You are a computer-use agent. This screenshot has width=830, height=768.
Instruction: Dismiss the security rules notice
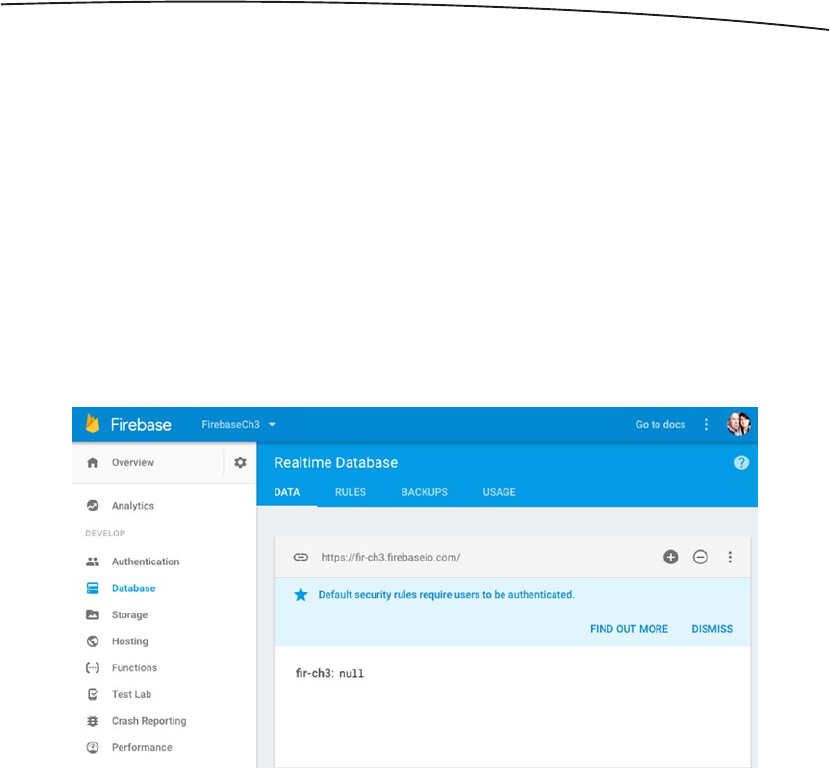712,629
